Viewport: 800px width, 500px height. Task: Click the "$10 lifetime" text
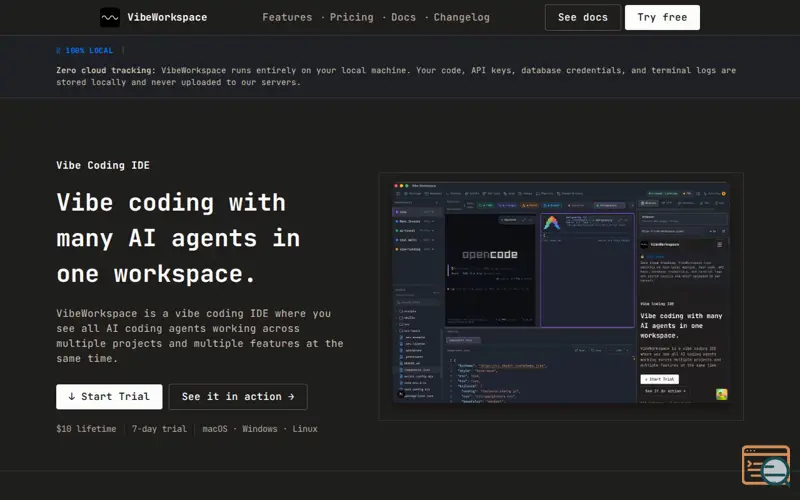click(86, 429)
